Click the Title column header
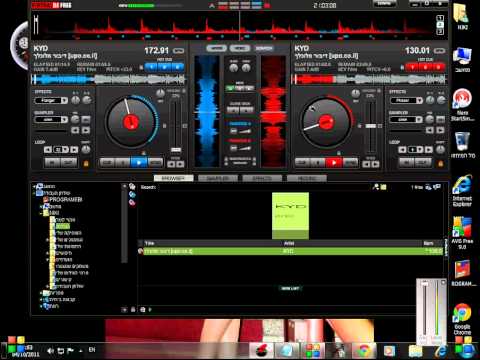The image size is (480, 360). pyautogui.click(x=150, y=243)
